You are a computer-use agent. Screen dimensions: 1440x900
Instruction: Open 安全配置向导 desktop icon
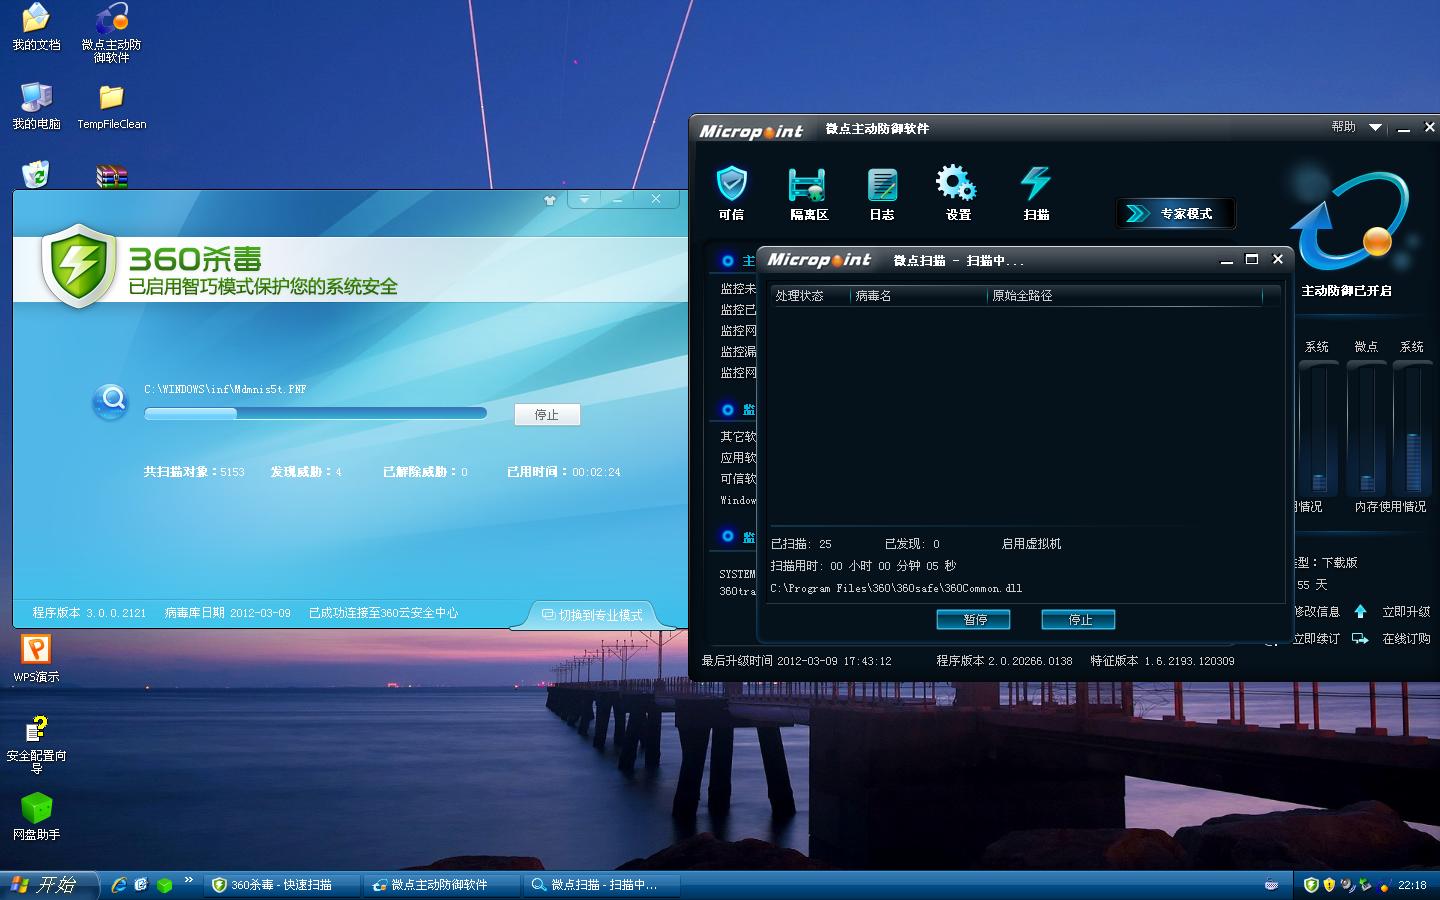36,744
